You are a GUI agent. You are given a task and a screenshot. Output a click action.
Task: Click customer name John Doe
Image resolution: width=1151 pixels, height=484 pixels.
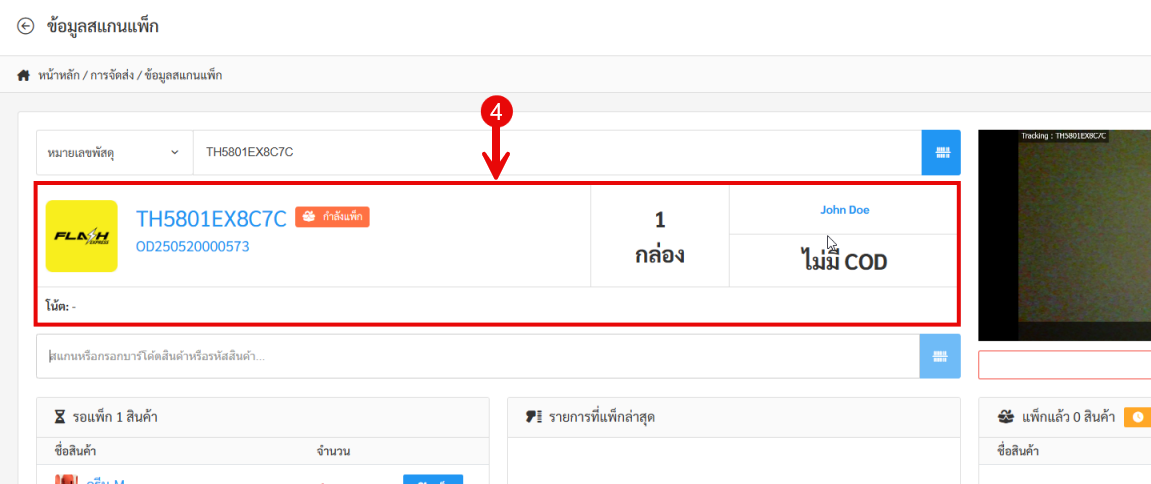(x=845, y=209)
